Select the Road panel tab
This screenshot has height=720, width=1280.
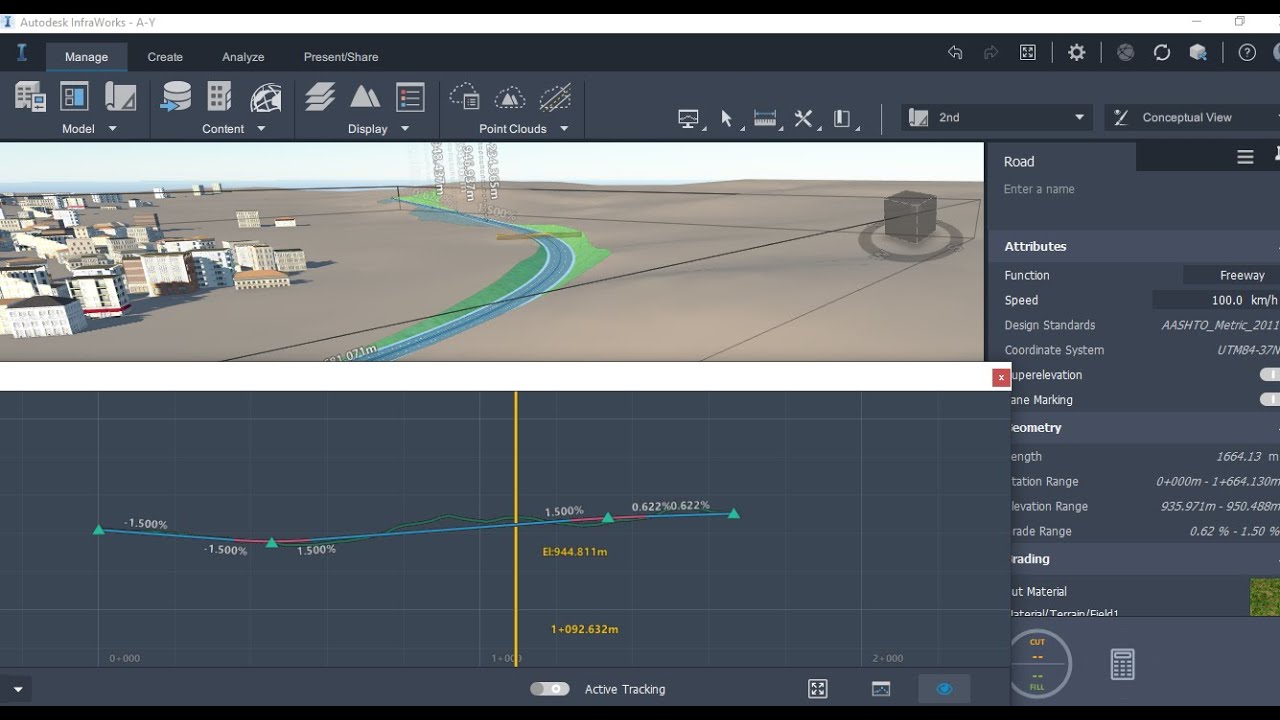[x=1062, y=157]
